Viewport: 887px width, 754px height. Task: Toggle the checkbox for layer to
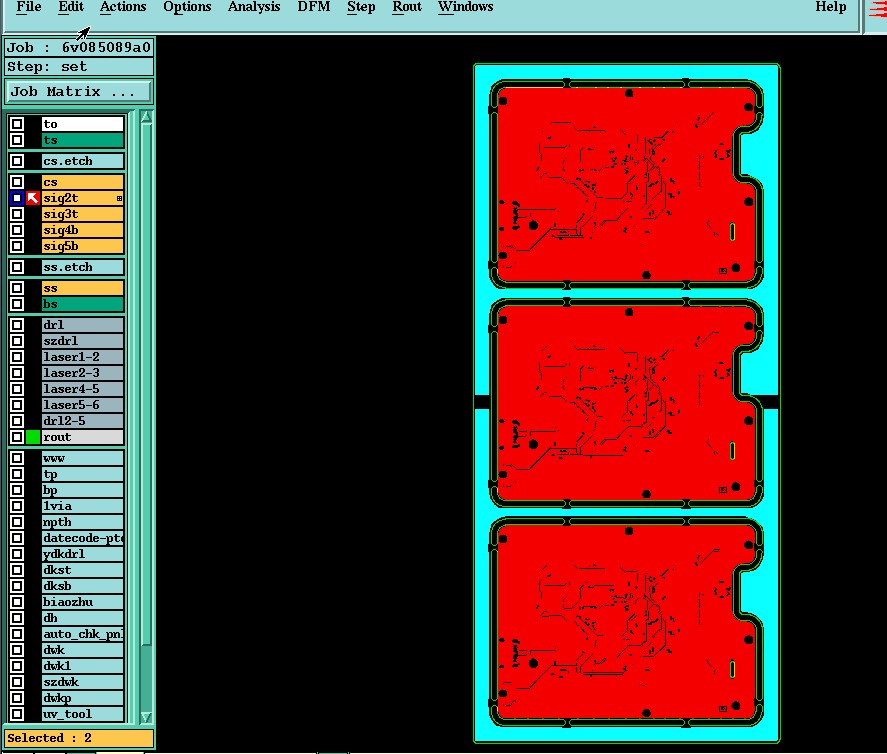17,124
